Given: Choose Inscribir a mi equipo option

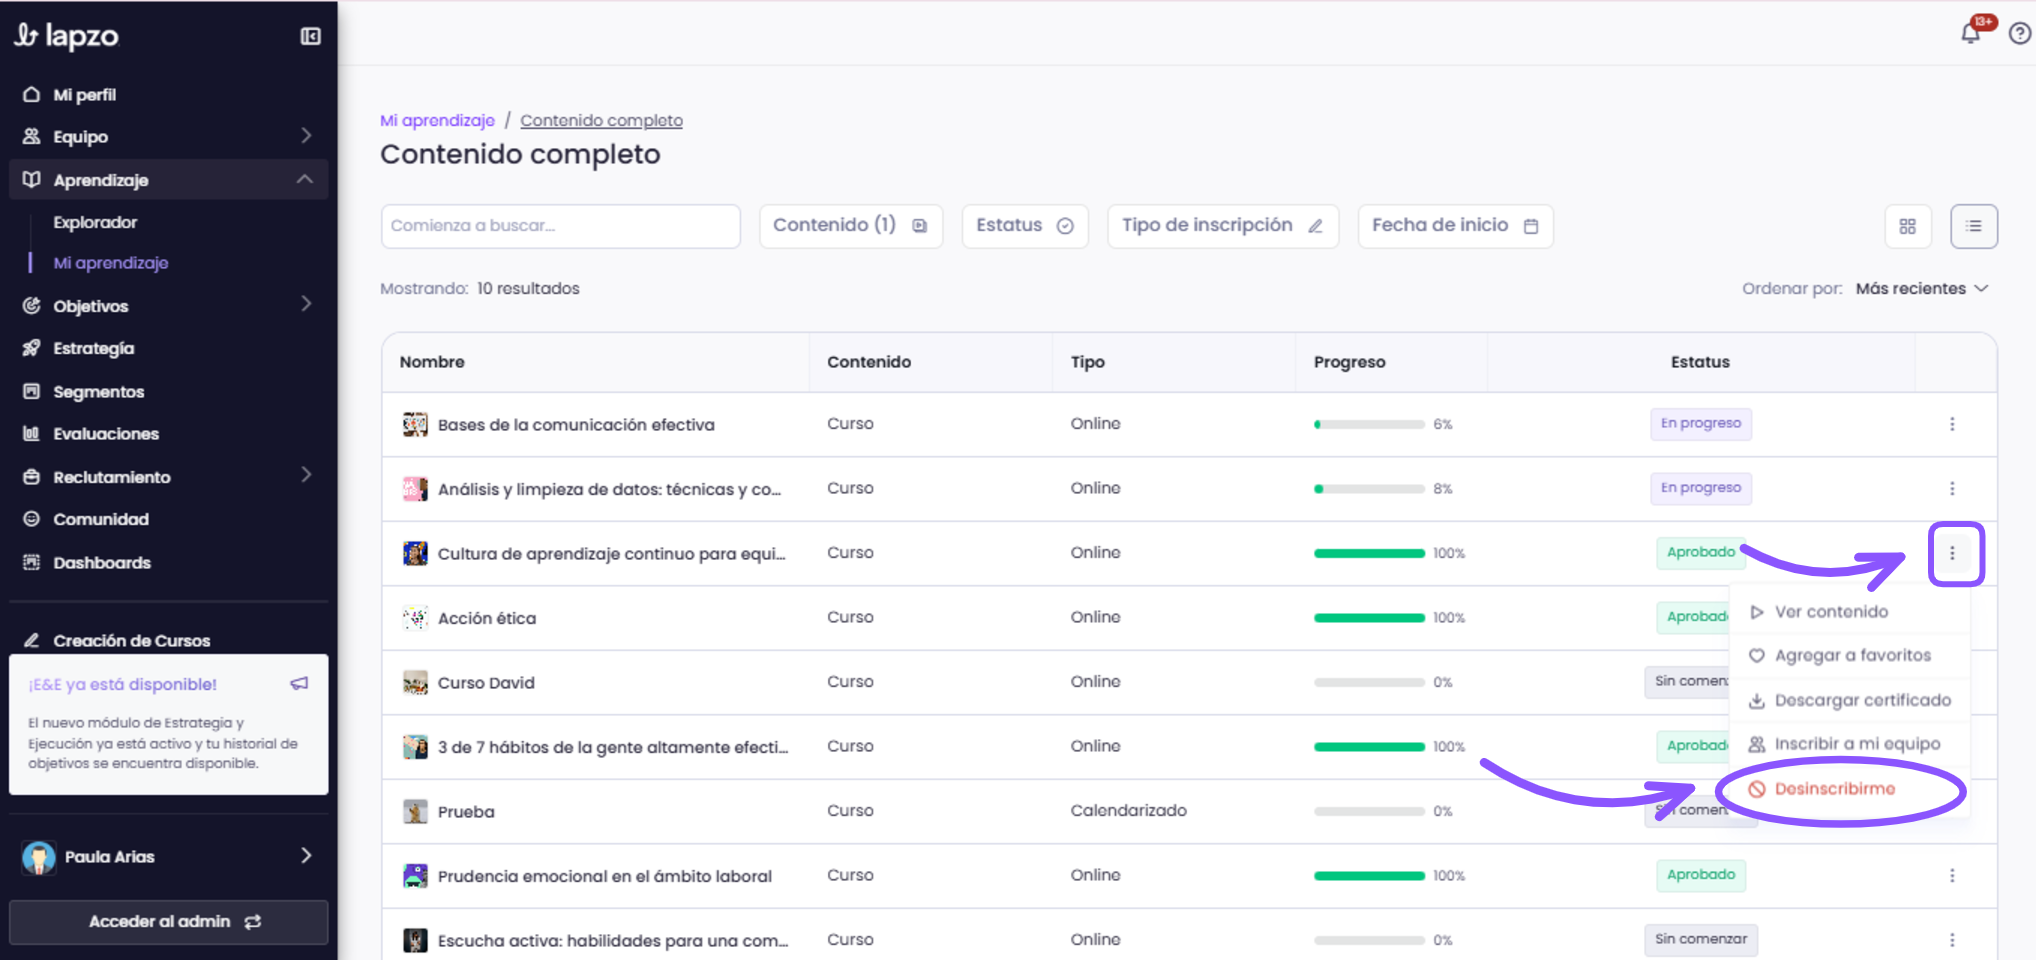Looking at the screenshot, I should [1849, 745].
